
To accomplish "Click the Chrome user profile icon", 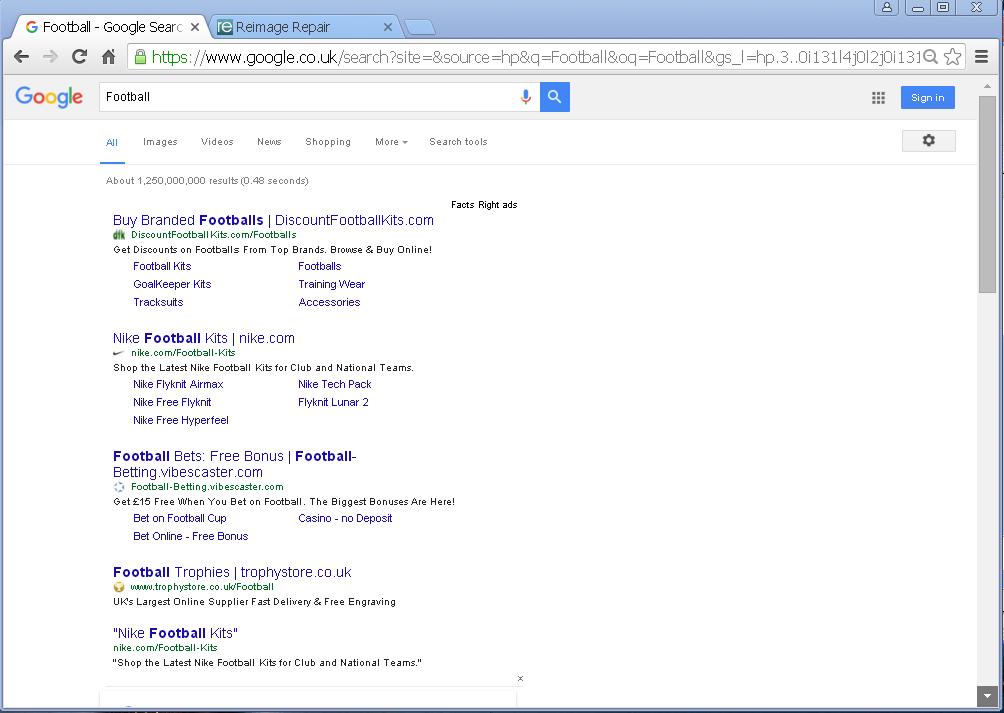I will 887,7.
